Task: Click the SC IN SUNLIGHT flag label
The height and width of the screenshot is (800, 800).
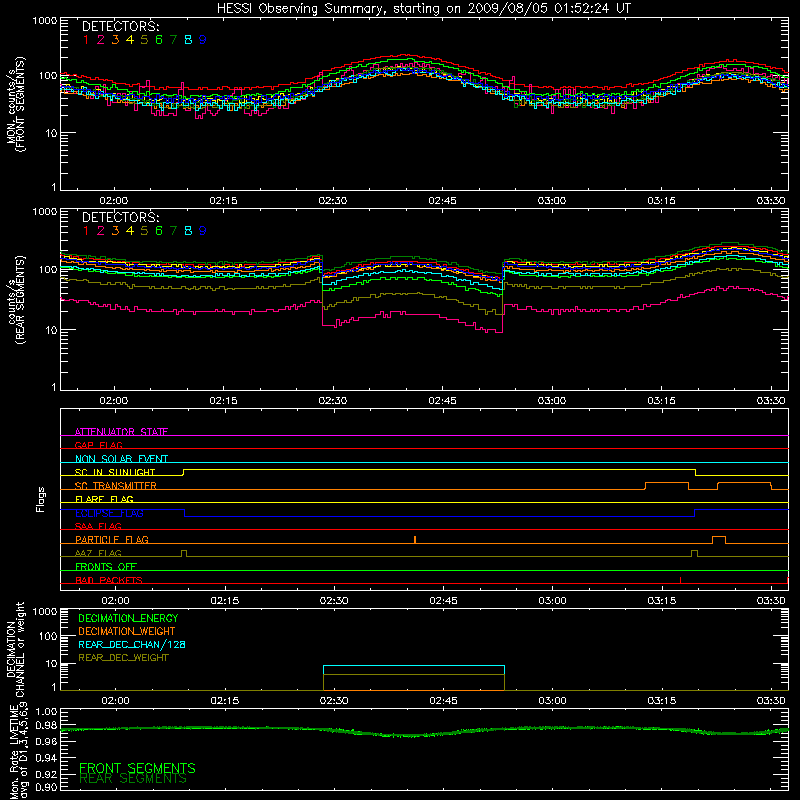Action: click(115, 472)
